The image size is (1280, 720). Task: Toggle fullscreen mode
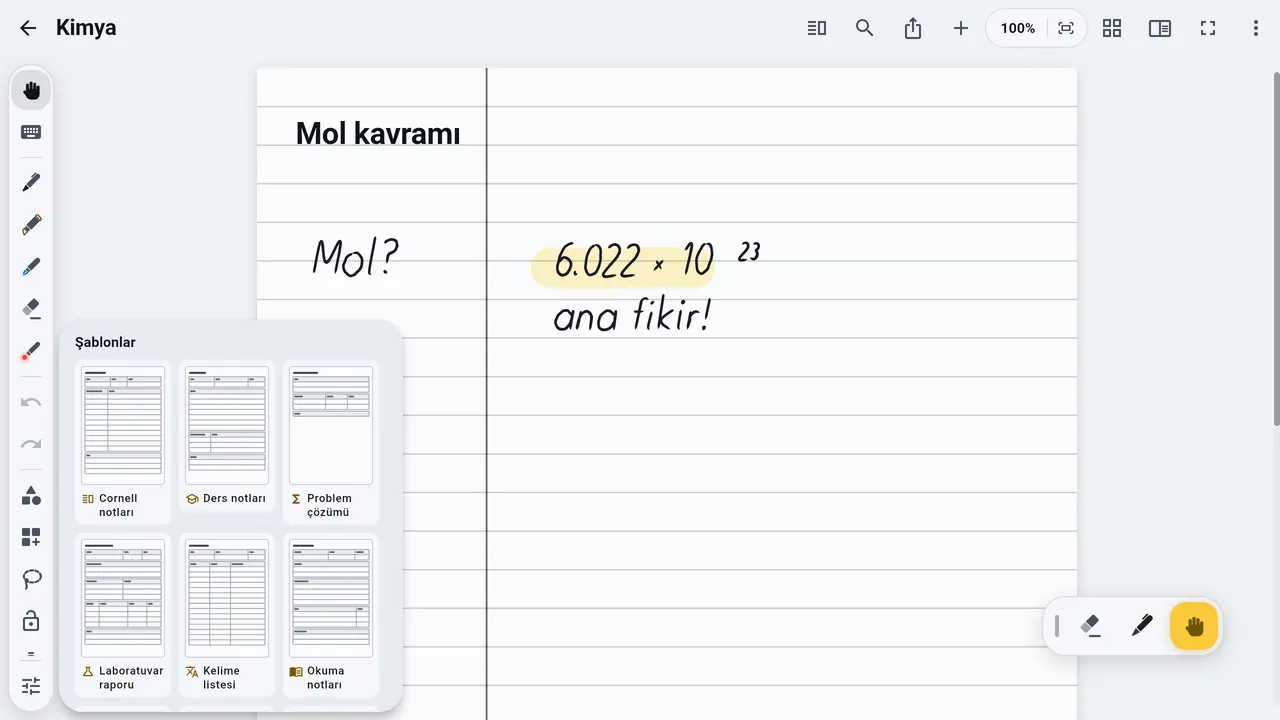click(1208, 28)
